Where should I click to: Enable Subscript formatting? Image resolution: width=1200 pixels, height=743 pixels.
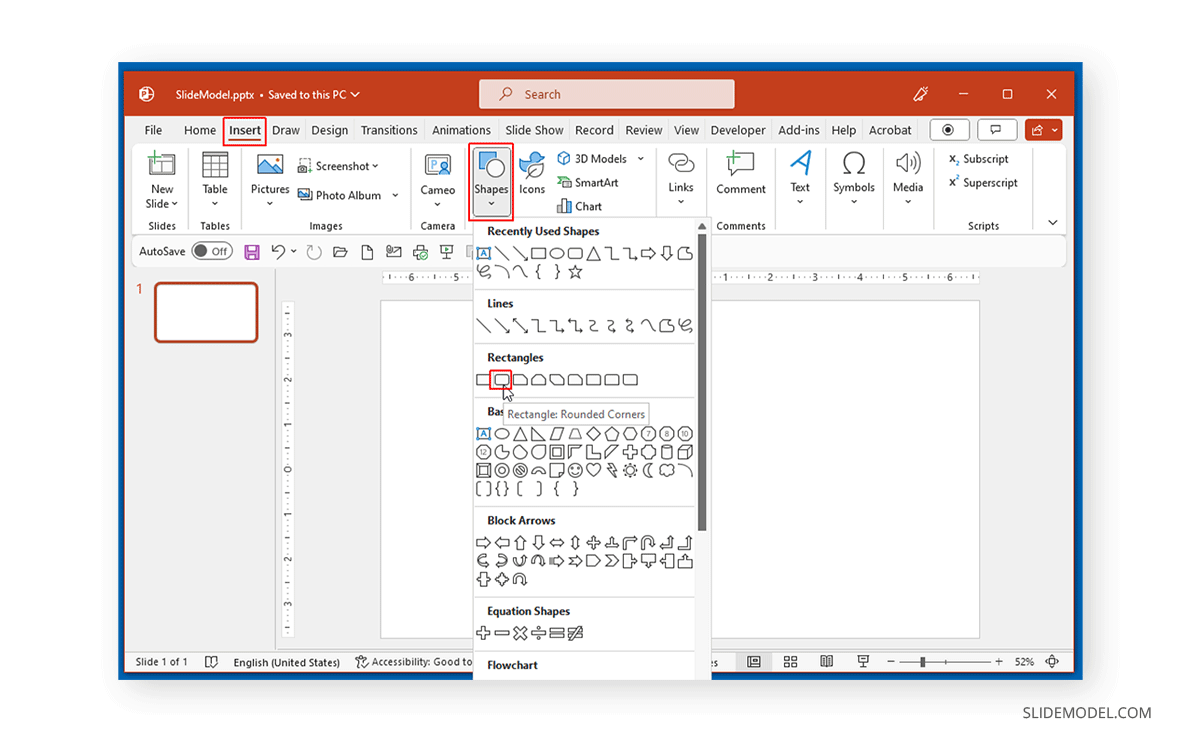tap(978, 158)
